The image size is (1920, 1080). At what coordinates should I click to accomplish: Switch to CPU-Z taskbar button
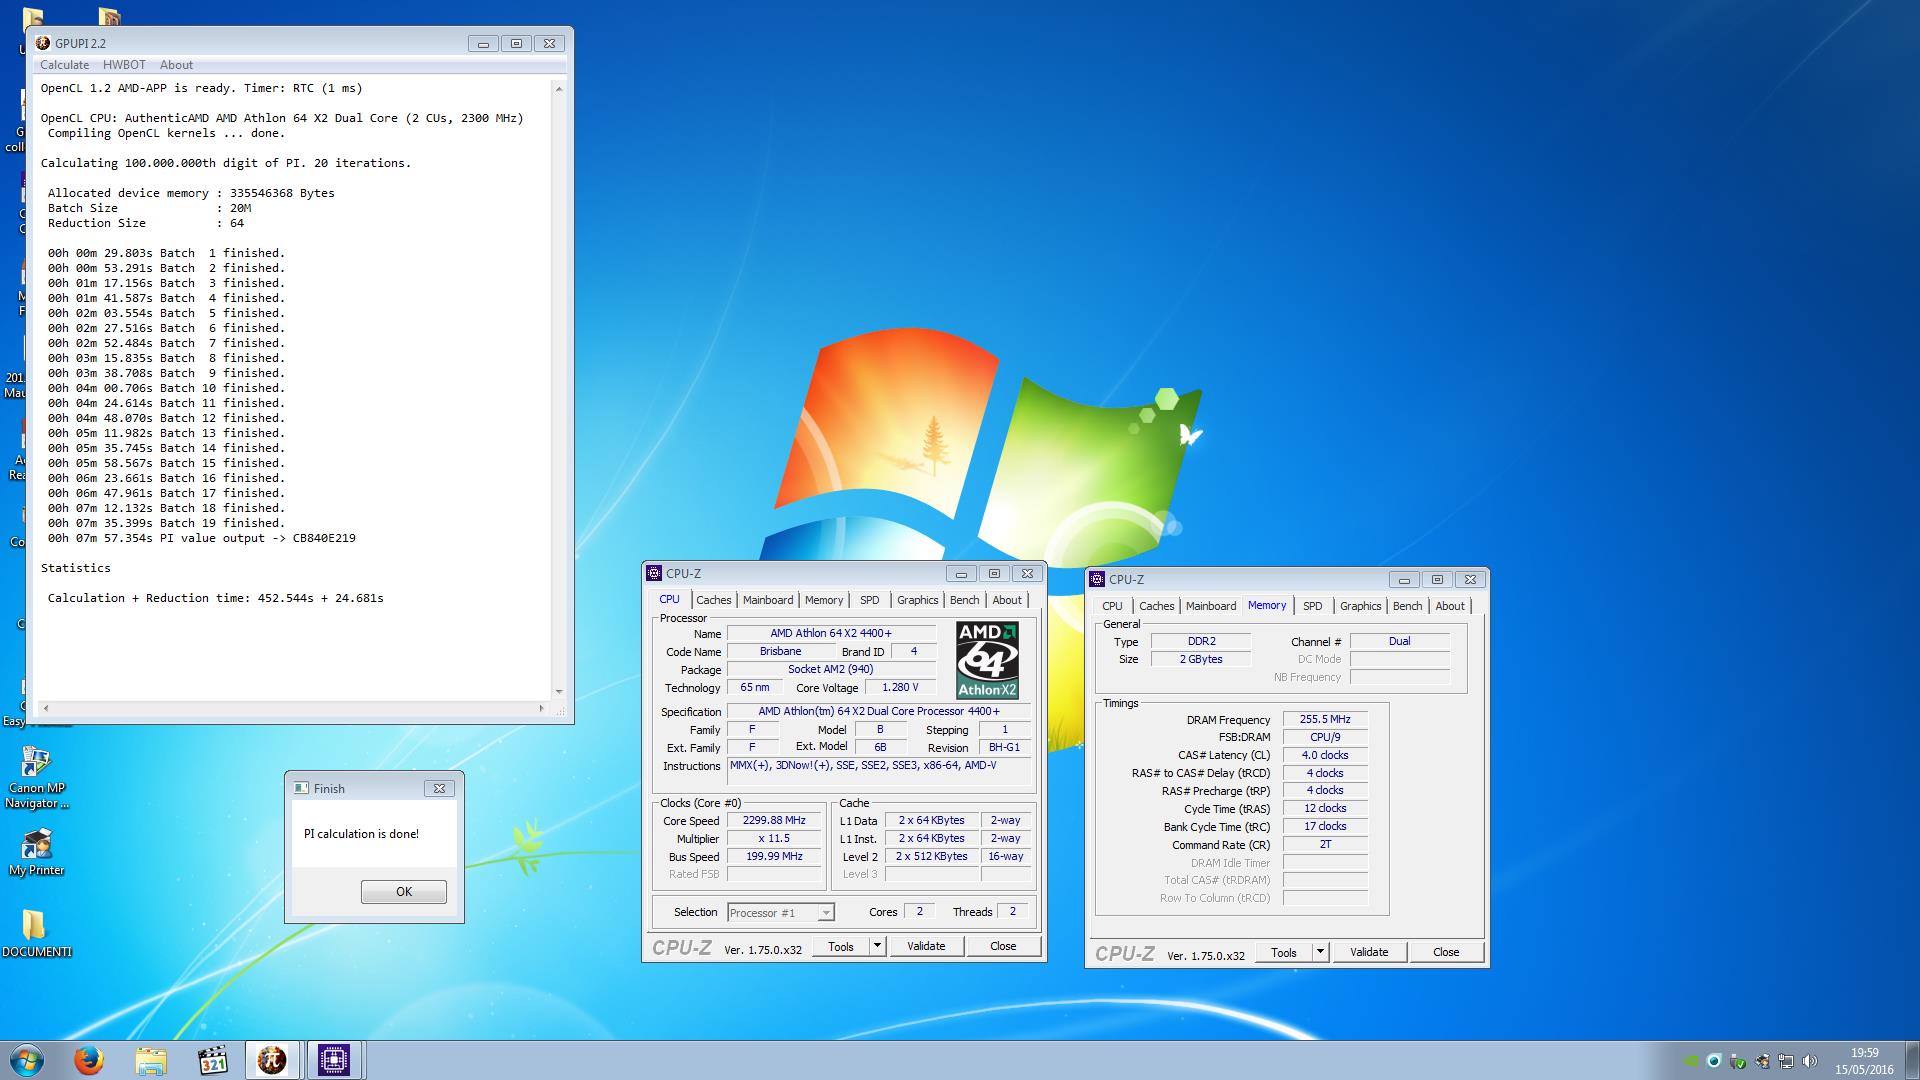coord(333,1060)
